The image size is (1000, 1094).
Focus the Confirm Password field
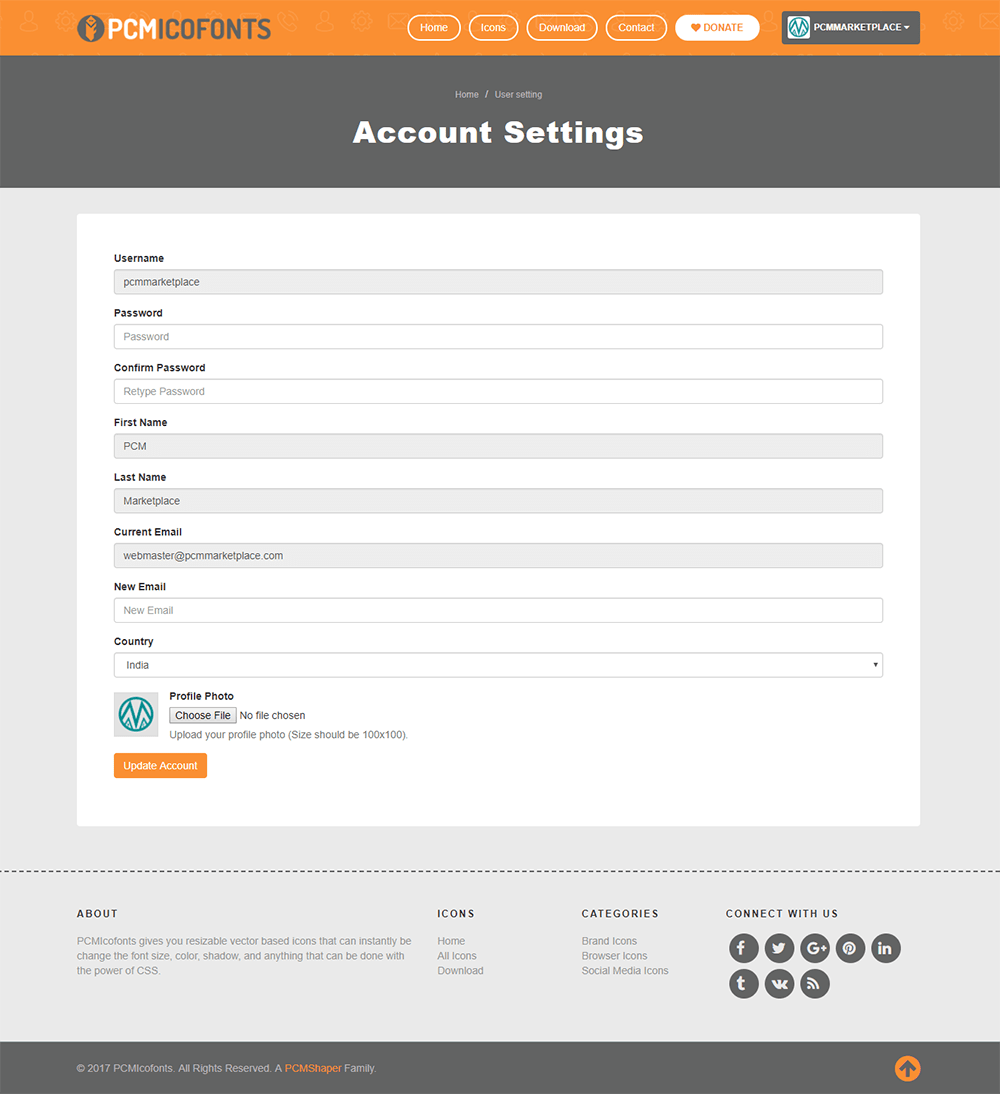pos(498,391)
